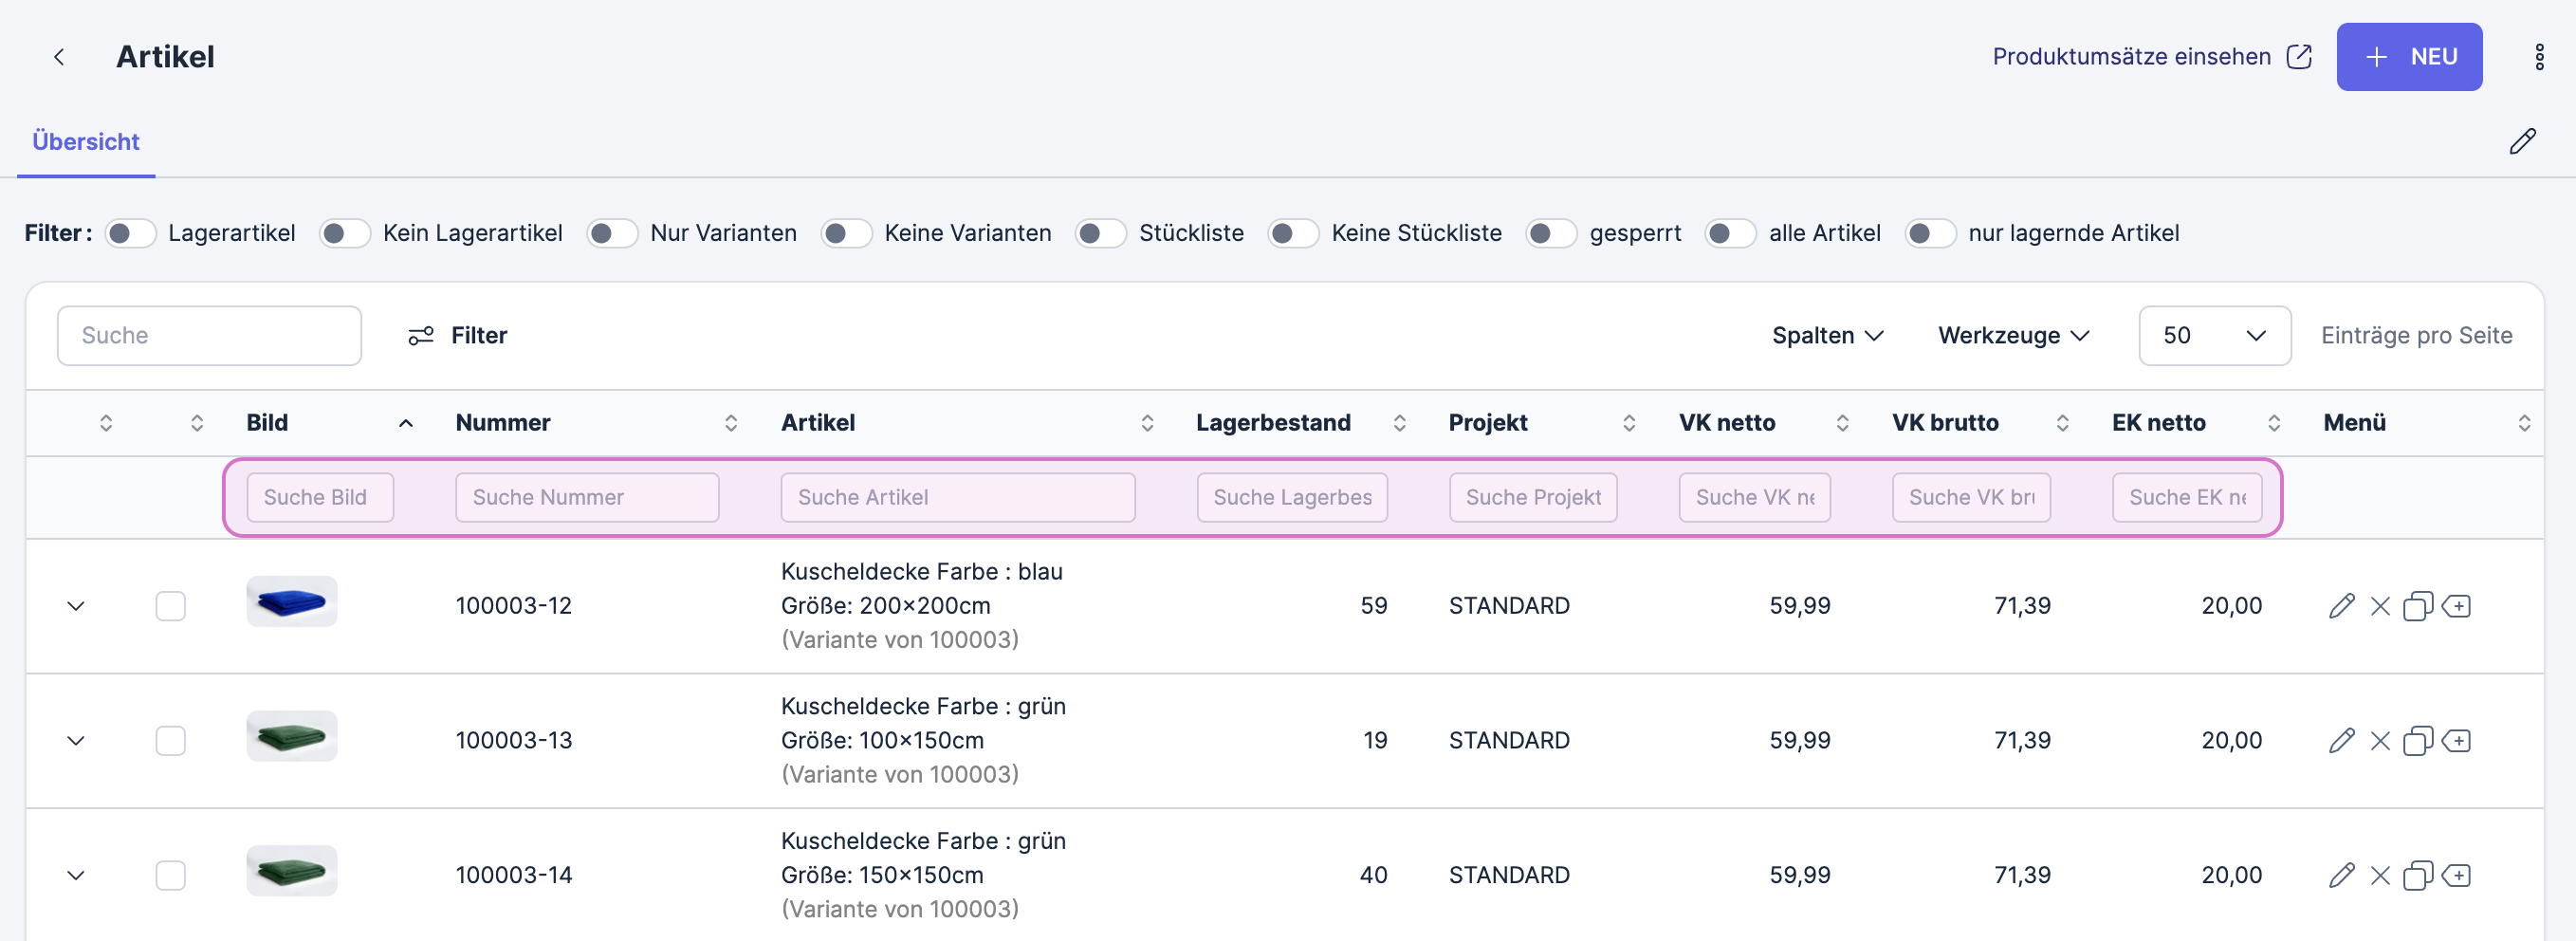Click the back arrow next to Artikel
Viewport: 2576px width, 941px height.
pyautogui.click(x=59, y=57)
